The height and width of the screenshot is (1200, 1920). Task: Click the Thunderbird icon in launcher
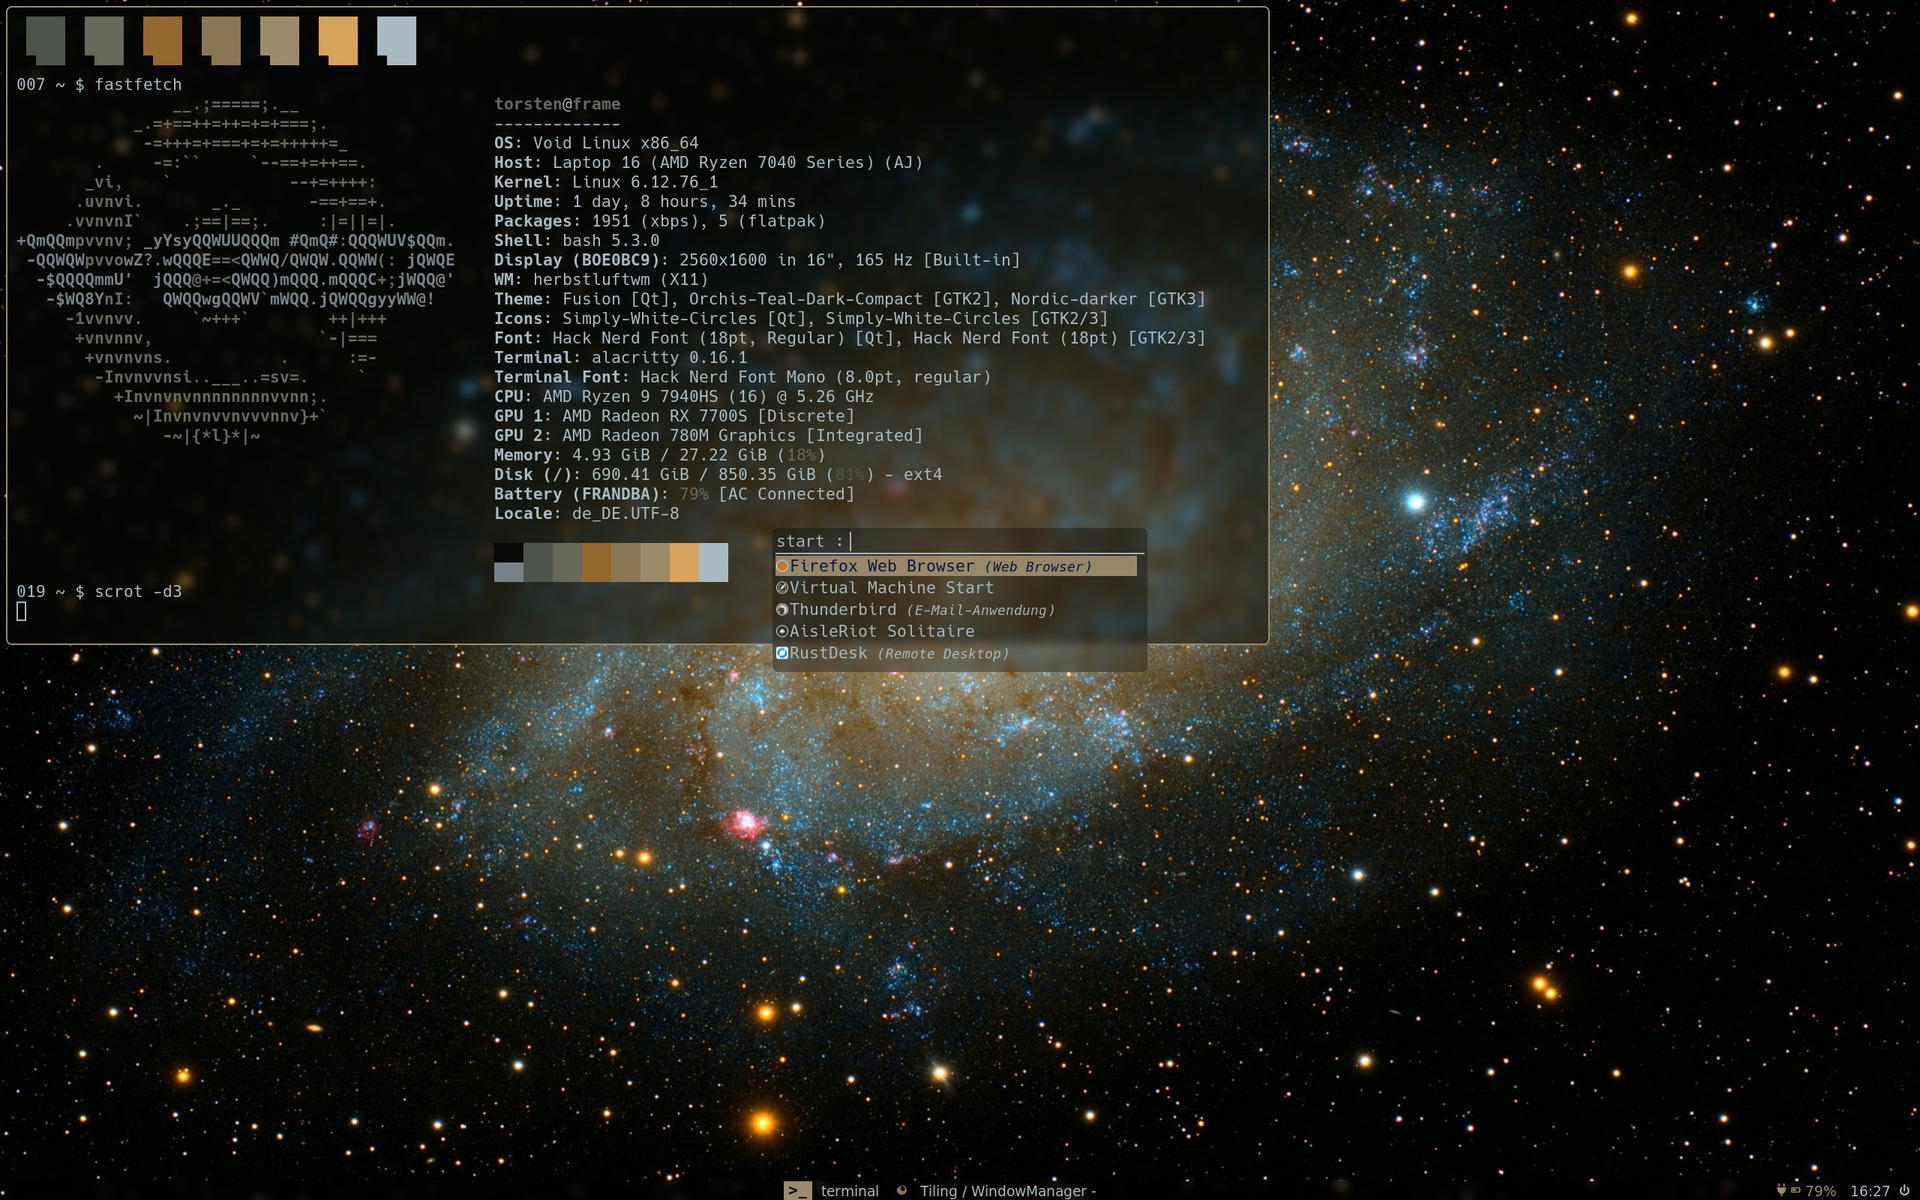782,610
